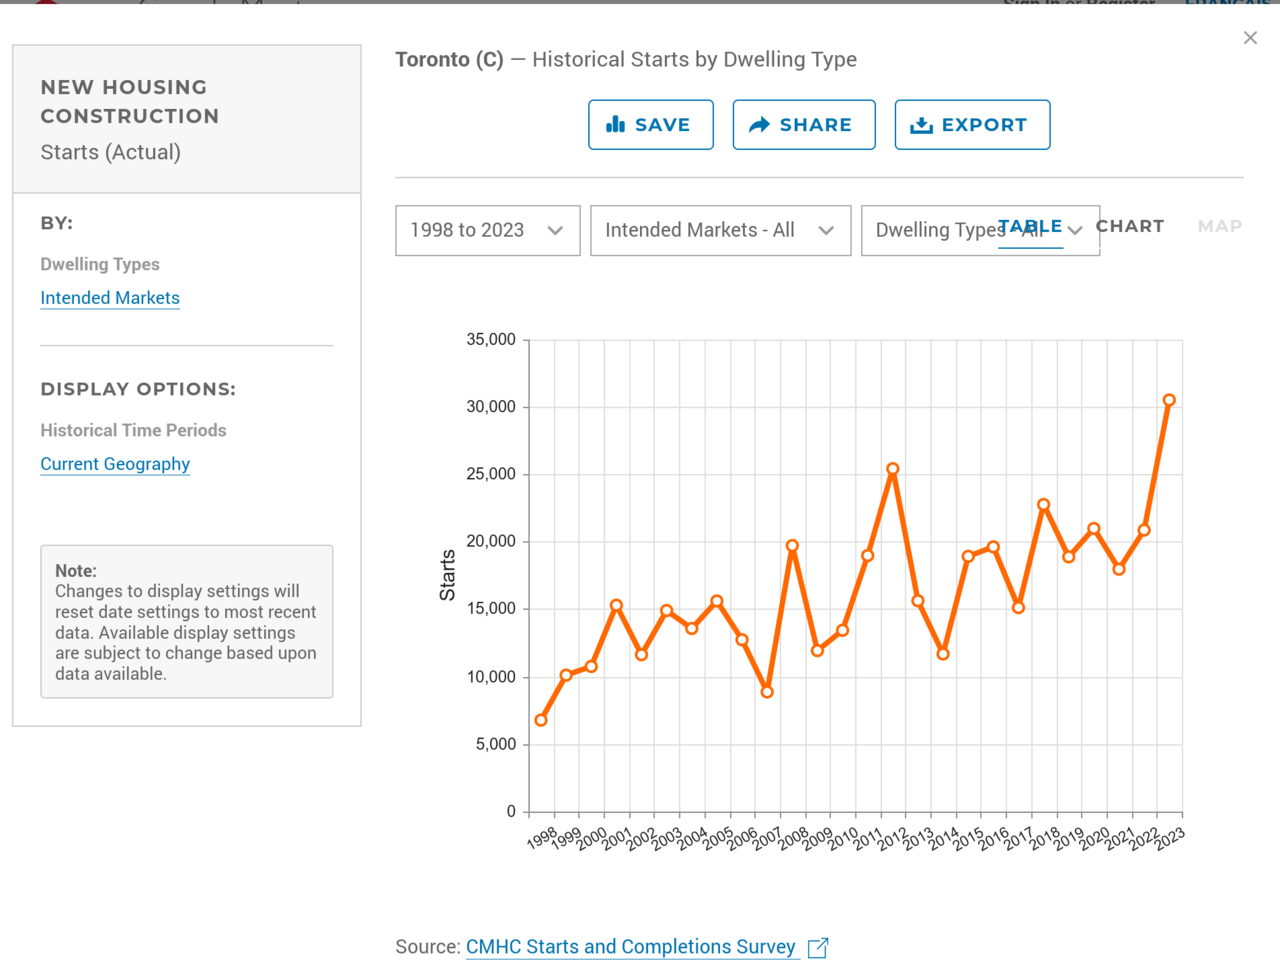
Task: Click the 2008 data point on the chart
Action: (792, 546)
